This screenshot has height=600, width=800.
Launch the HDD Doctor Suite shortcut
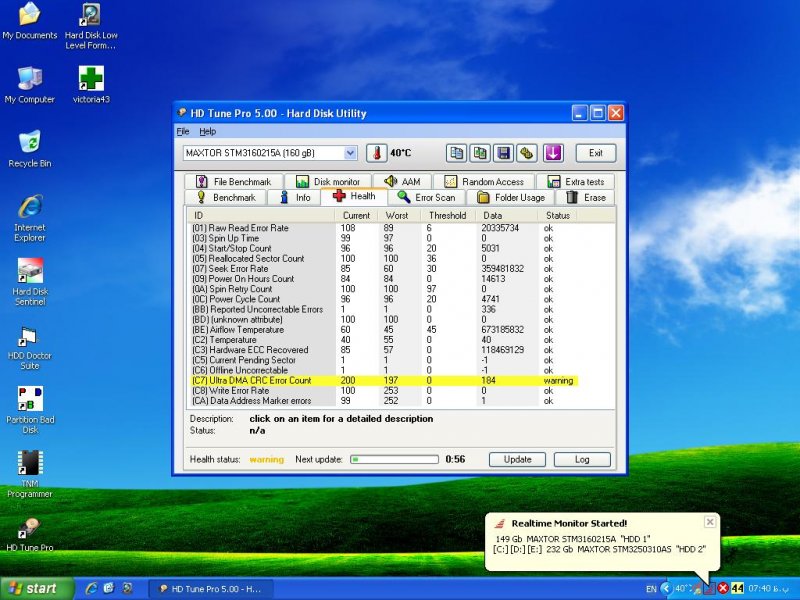[30, 346]
